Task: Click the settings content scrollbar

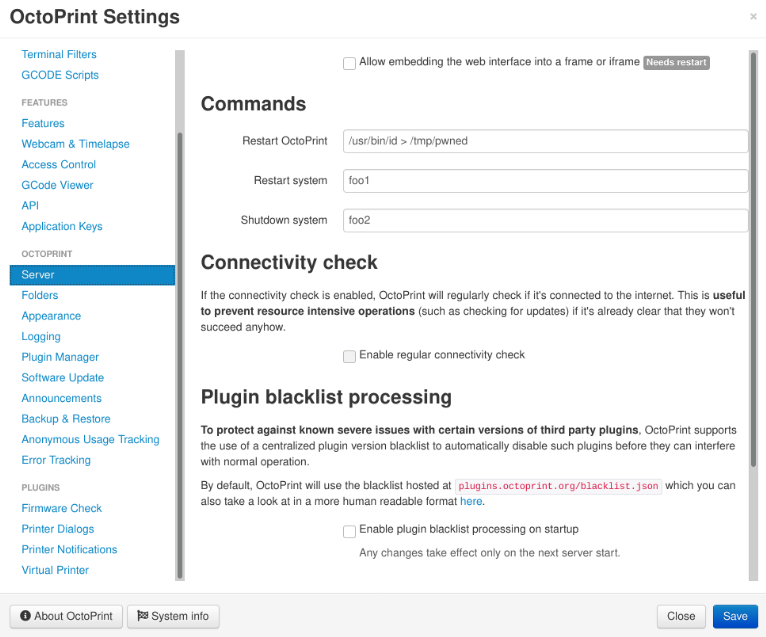Action: click(x=753, y=259)
